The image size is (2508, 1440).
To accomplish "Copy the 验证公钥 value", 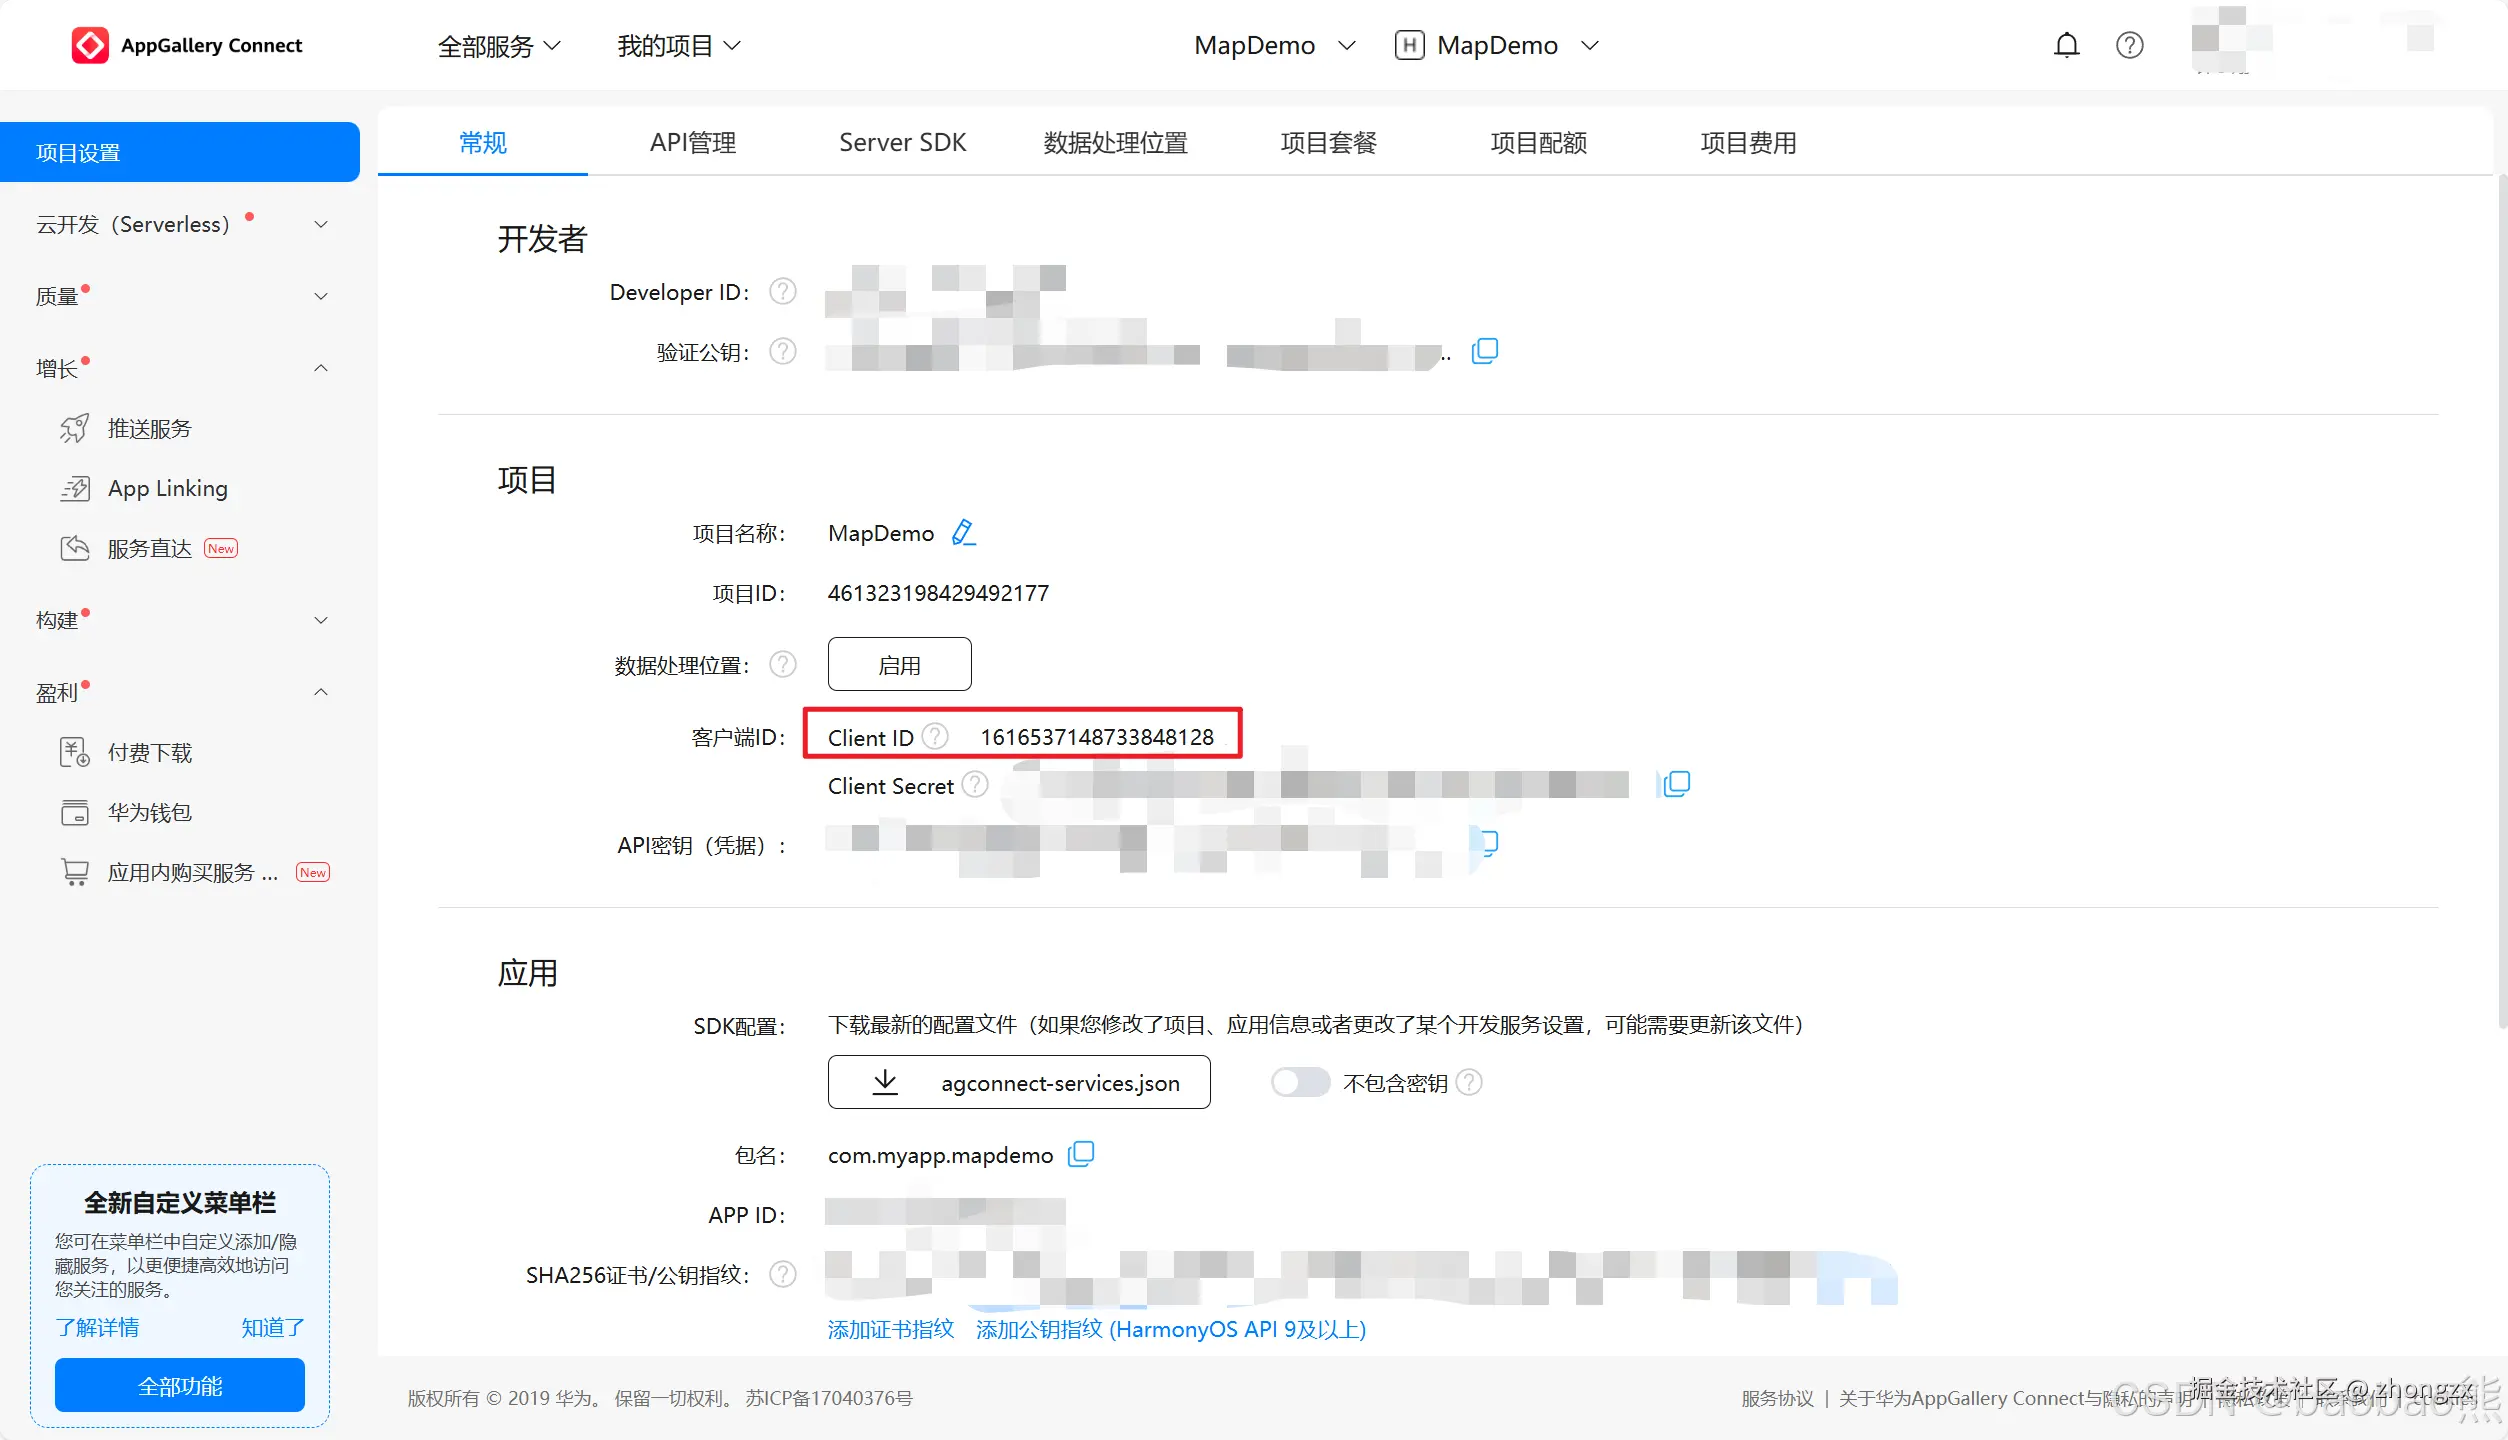I will point(1485,351).
